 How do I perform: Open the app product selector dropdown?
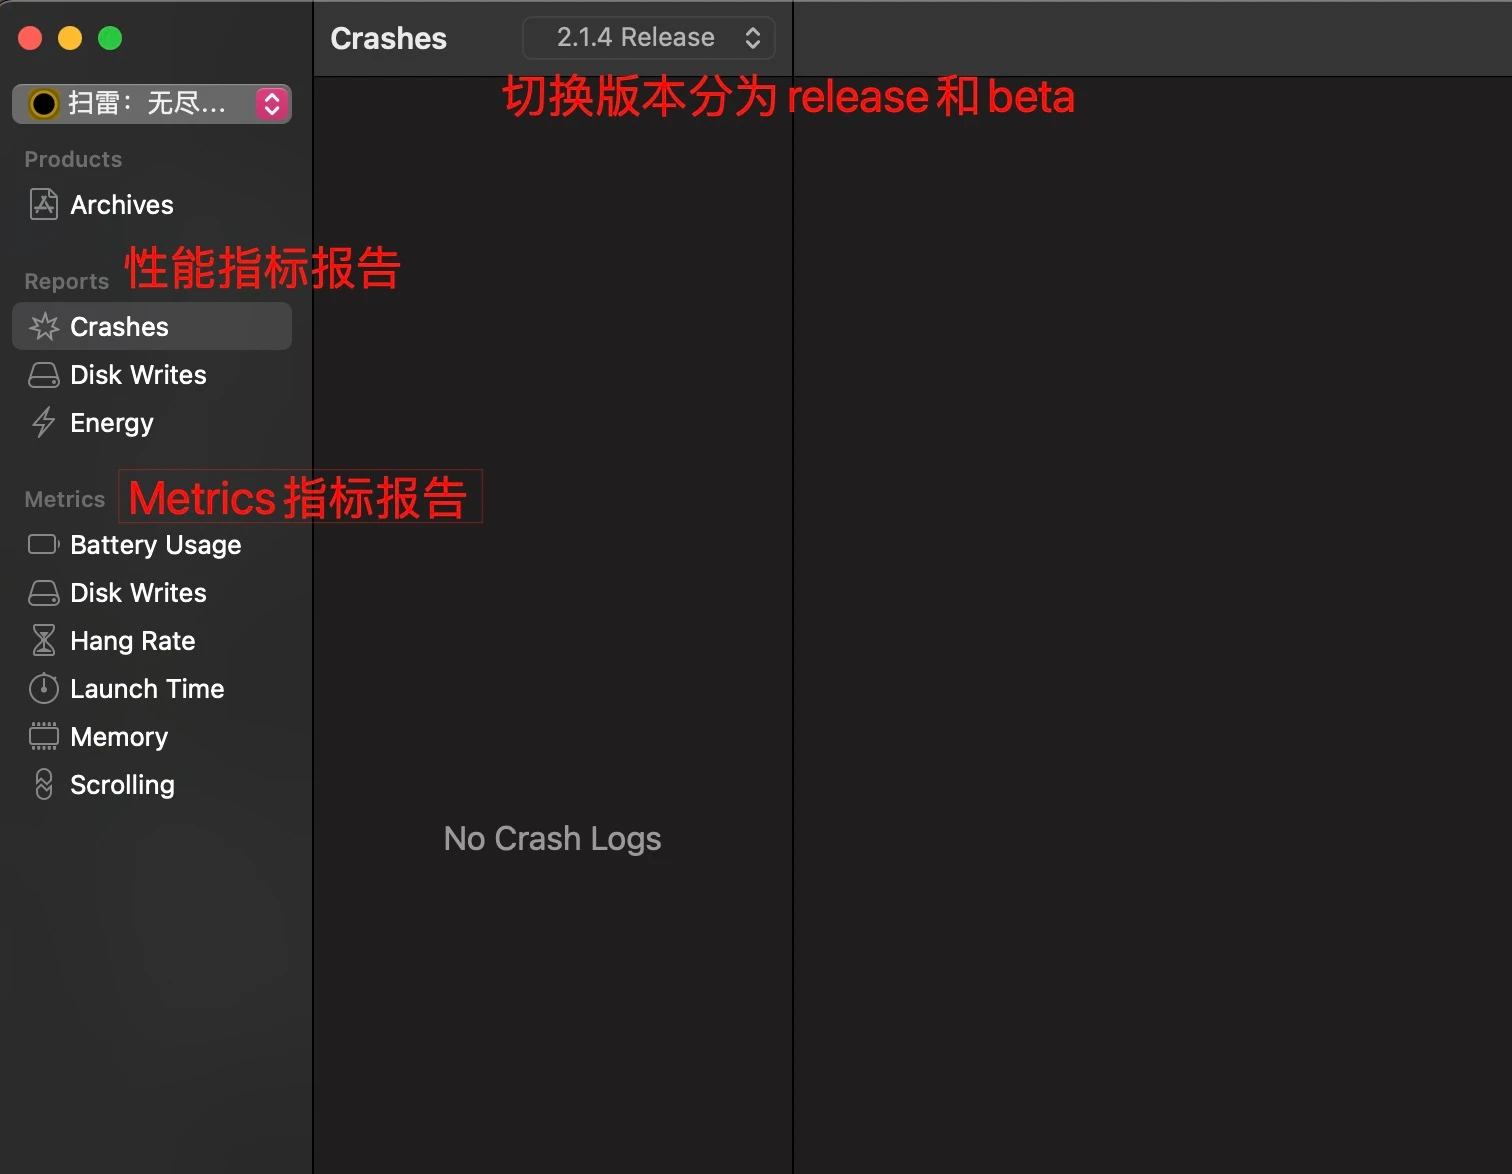152,103
